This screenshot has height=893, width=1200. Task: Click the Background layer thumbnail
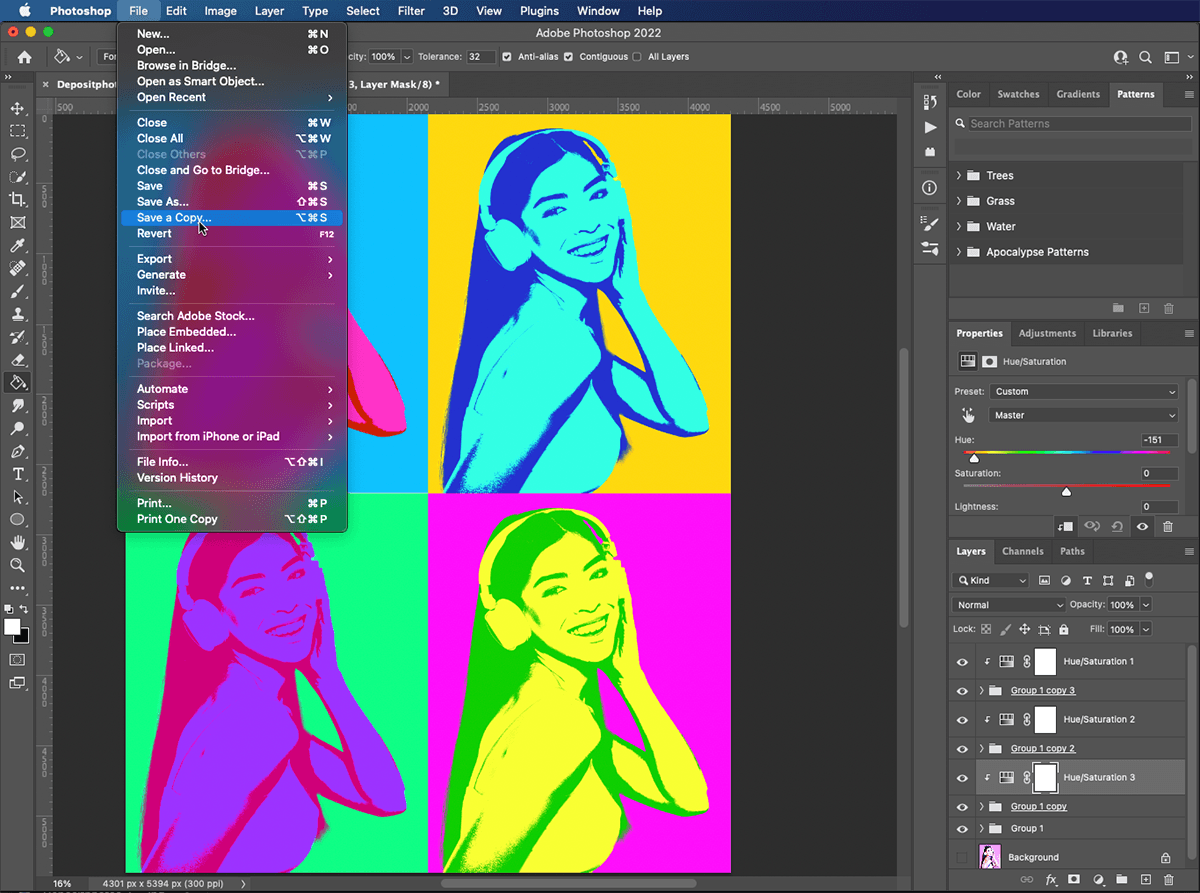990,857
